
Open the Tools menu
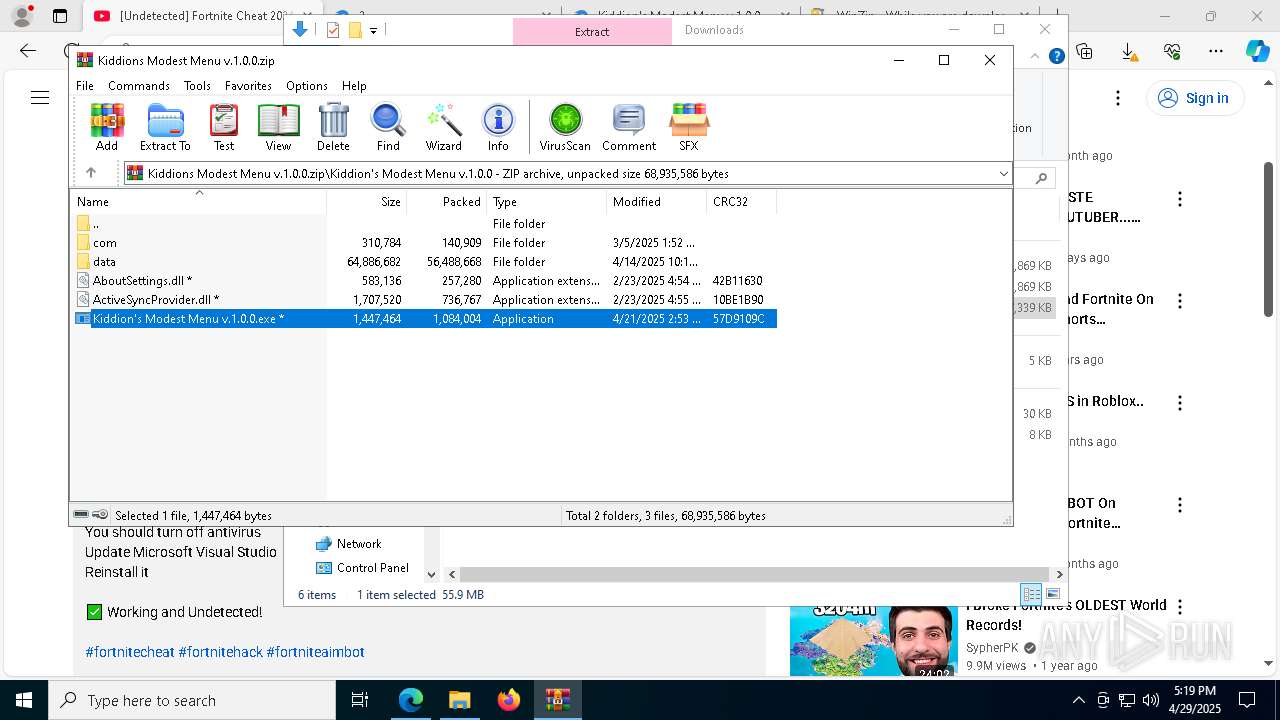click(197, 86)
